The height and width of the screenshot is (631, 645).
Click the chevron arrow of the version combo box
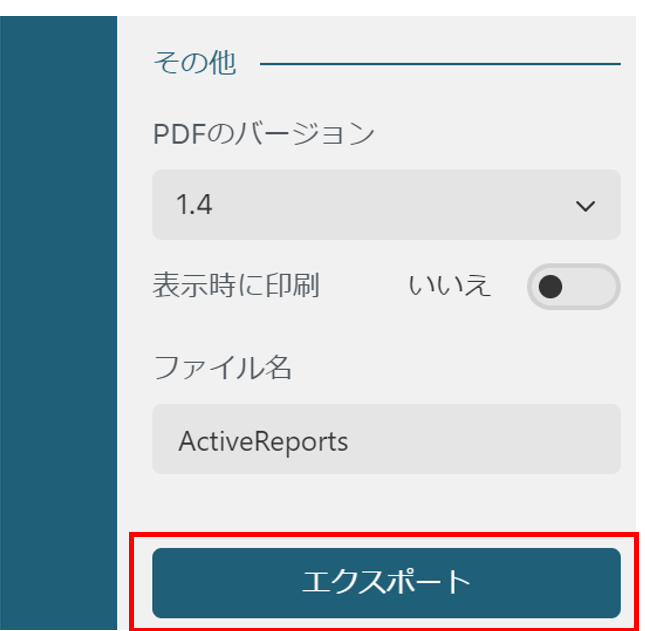coord(585,206)
